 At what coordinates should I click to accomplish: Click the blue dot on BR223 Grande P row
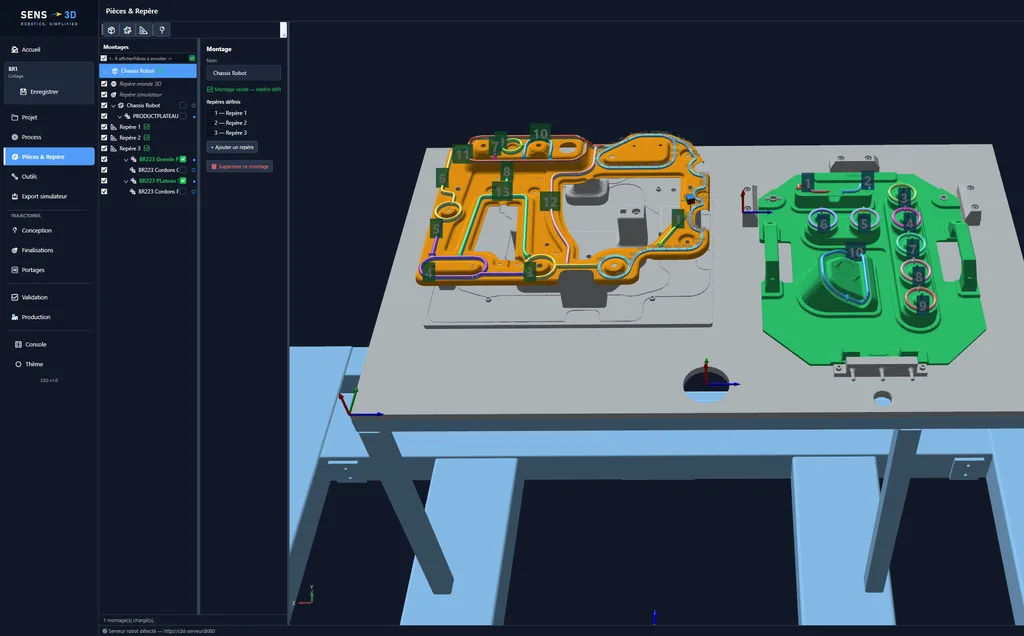point(194,159)
